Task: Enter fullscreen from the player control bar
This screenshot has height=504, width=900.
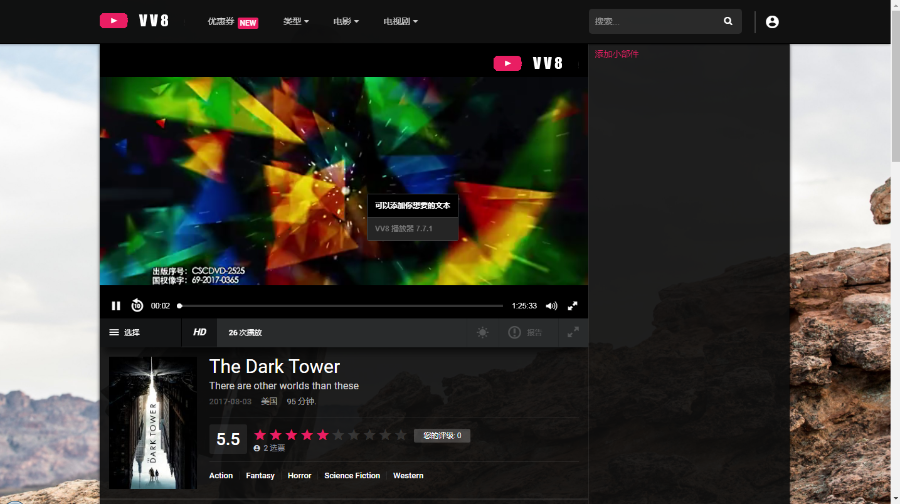Action: (572, 306)
